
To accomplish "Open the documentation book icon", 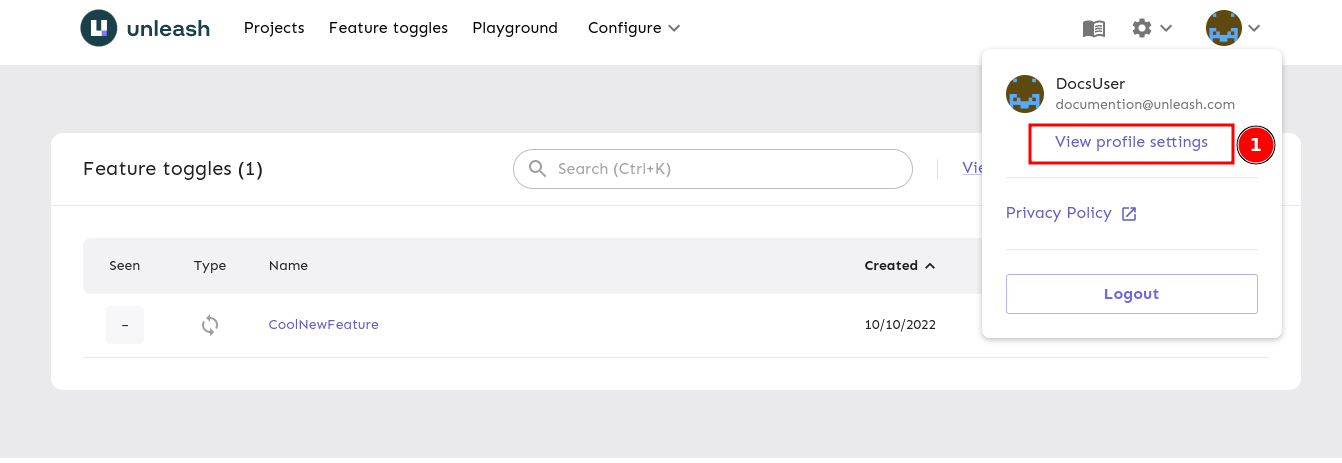I will (x=1094, y=28).
